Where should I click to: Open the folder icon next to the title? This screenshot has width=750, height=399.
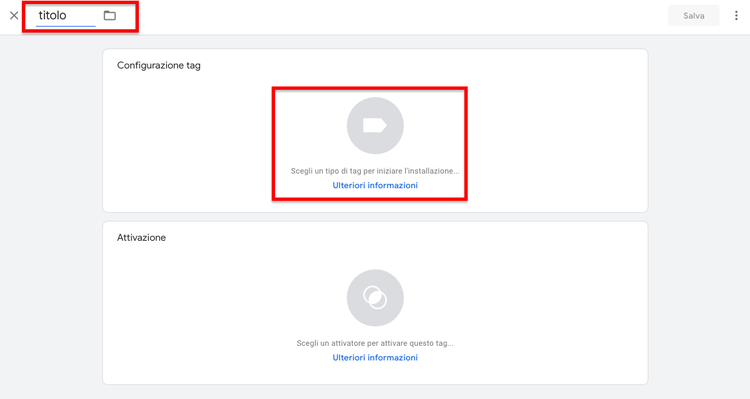(110, 15)
